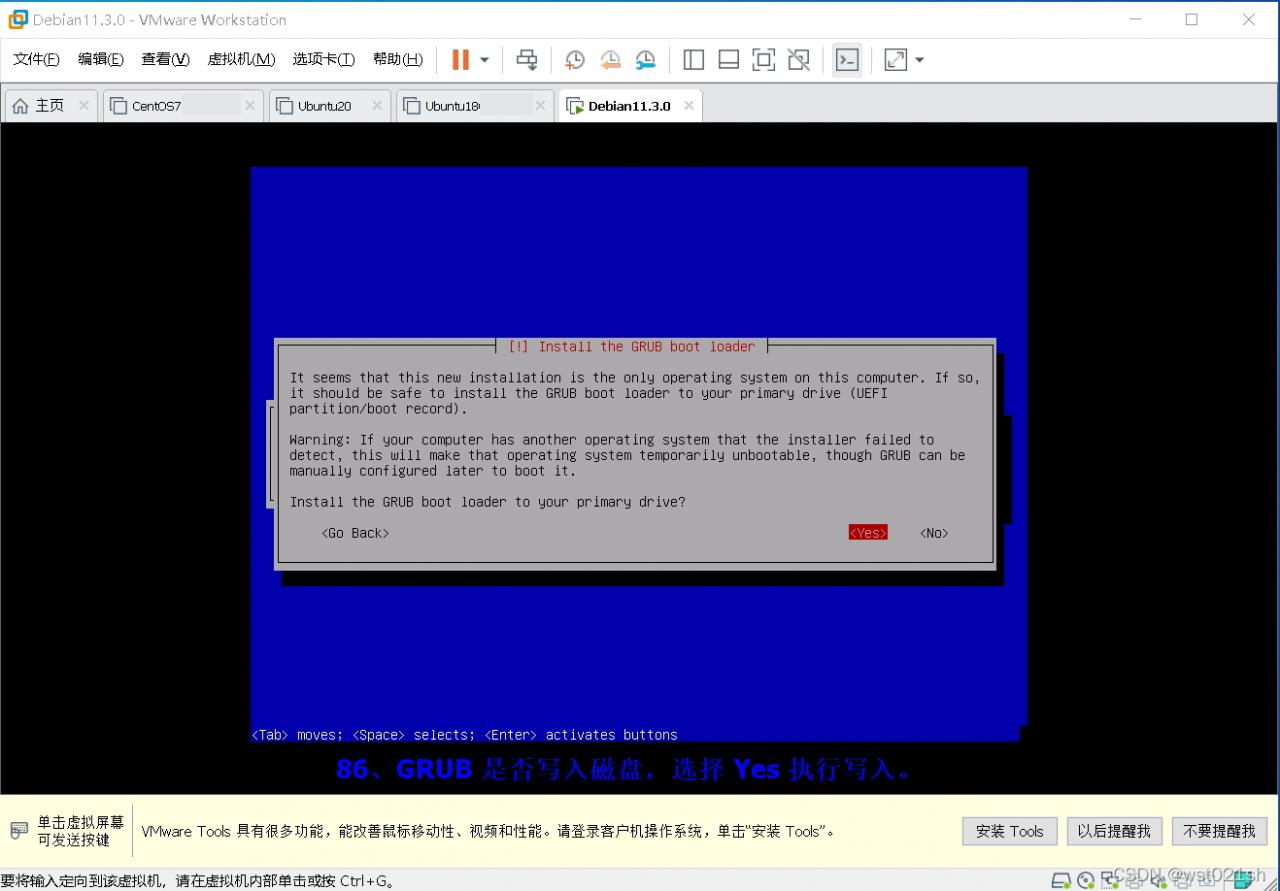Open the 帮助(H) menu
Image resolution: width=1280 pixels, height=891 pixels.
click(x=397, y=59)
